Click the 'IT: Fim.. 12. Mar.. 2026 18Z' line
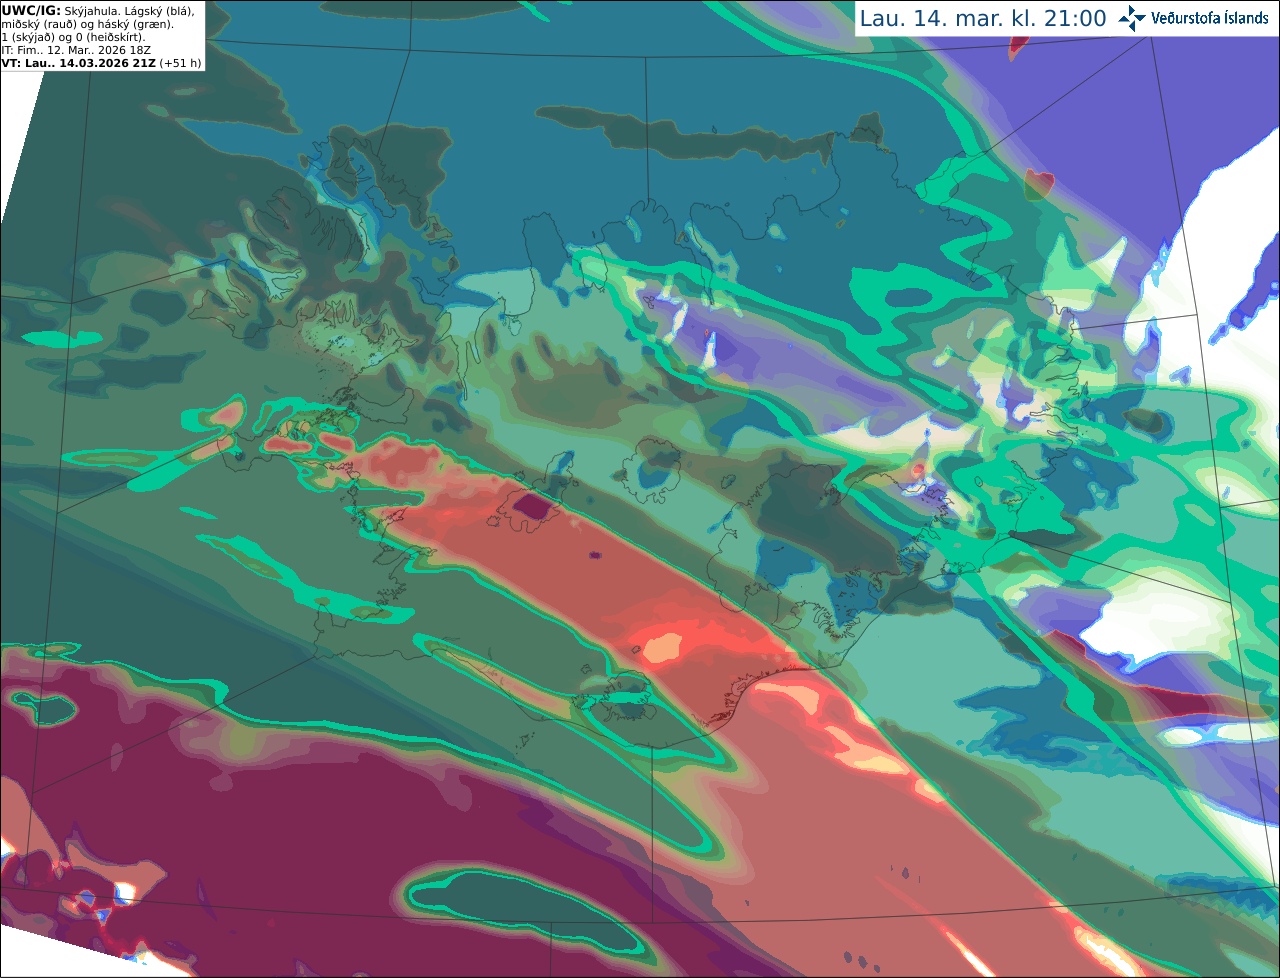 tap(75, 50)
